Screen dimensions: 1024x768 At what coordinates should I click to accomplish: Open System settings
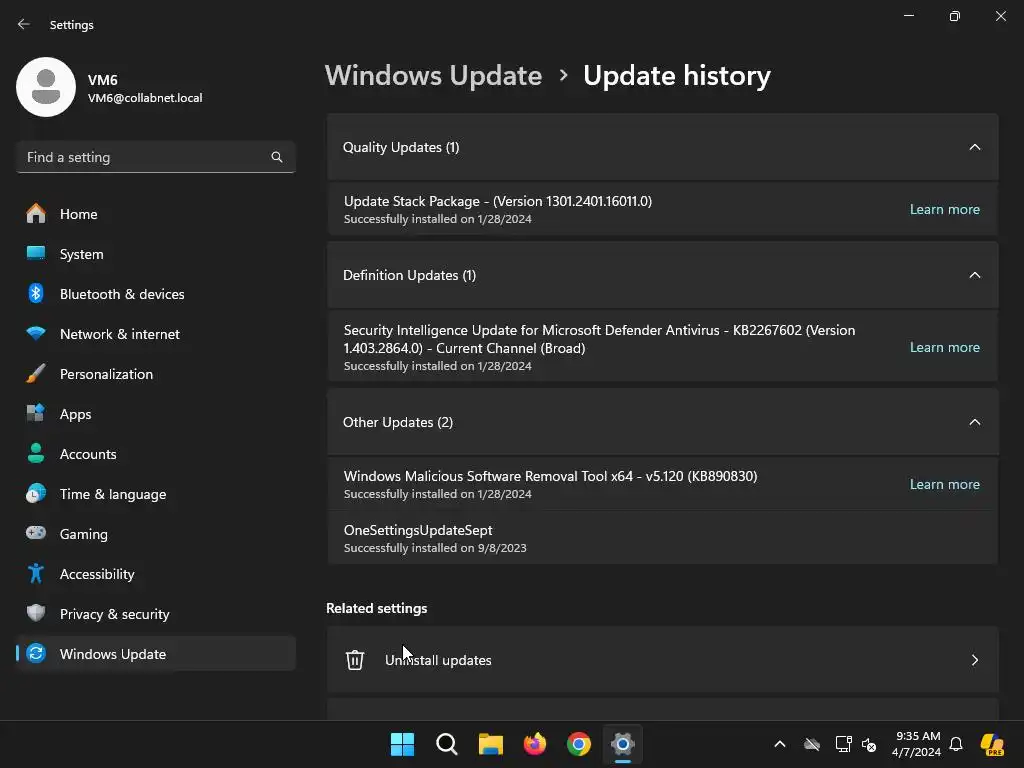pyautogui.click(x=155, y=253)
